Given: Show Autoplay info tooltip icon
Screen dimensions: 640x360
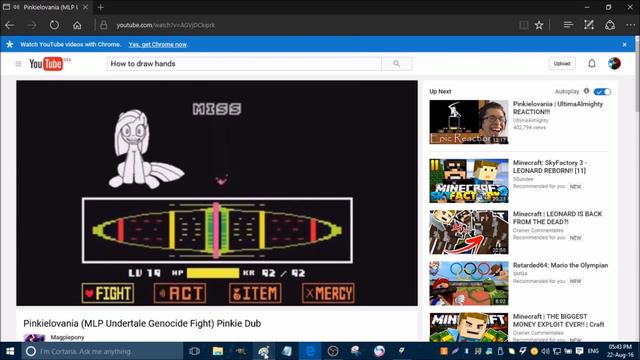Looking at the screenshot, I should (586, 91).
